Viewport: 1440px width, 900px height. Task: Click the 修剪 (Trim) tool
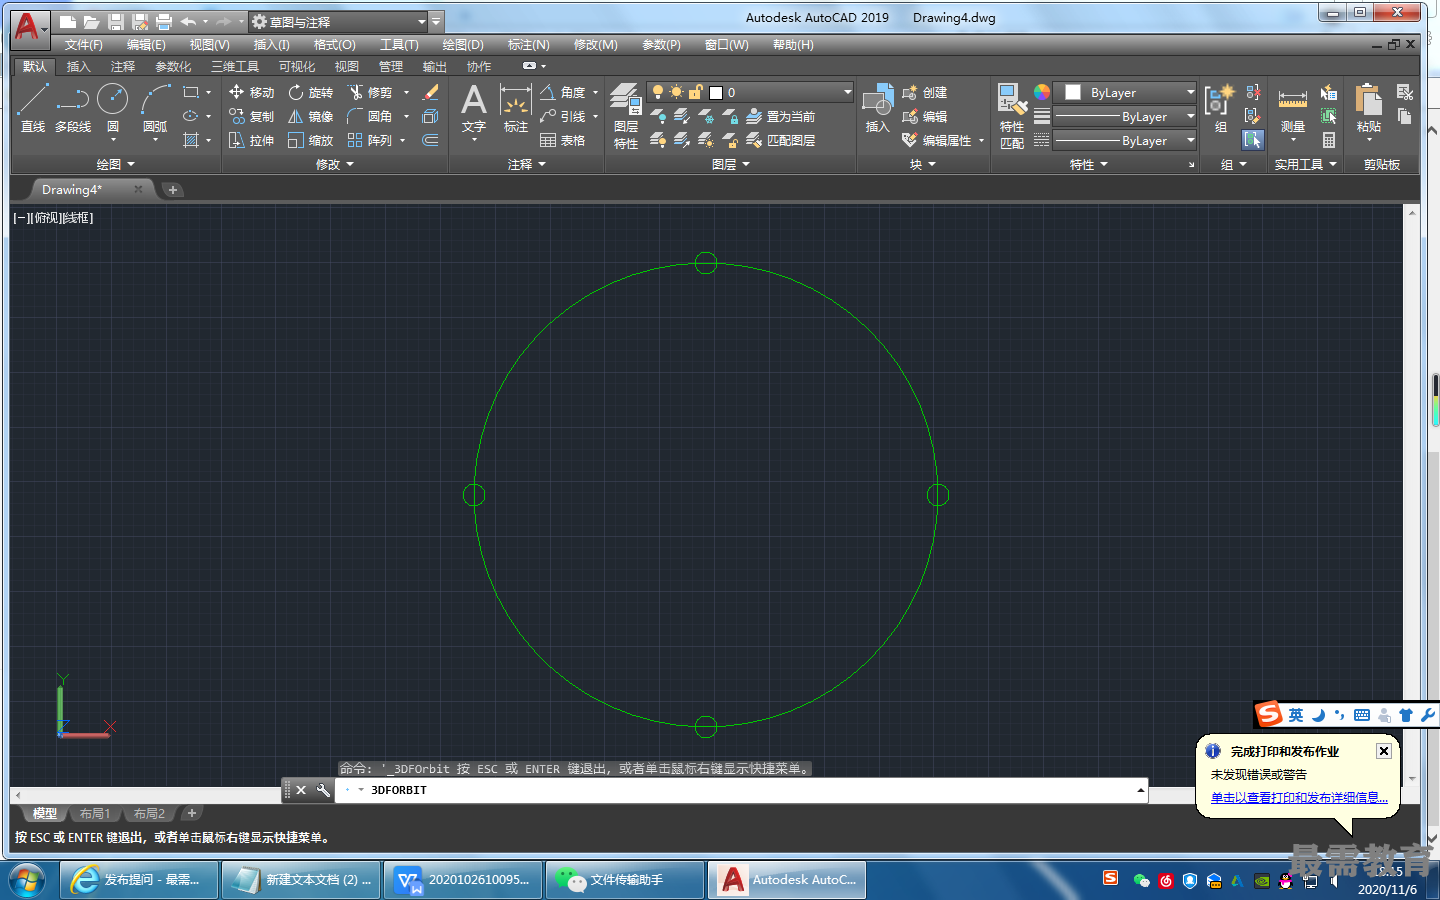pos(370,92)
